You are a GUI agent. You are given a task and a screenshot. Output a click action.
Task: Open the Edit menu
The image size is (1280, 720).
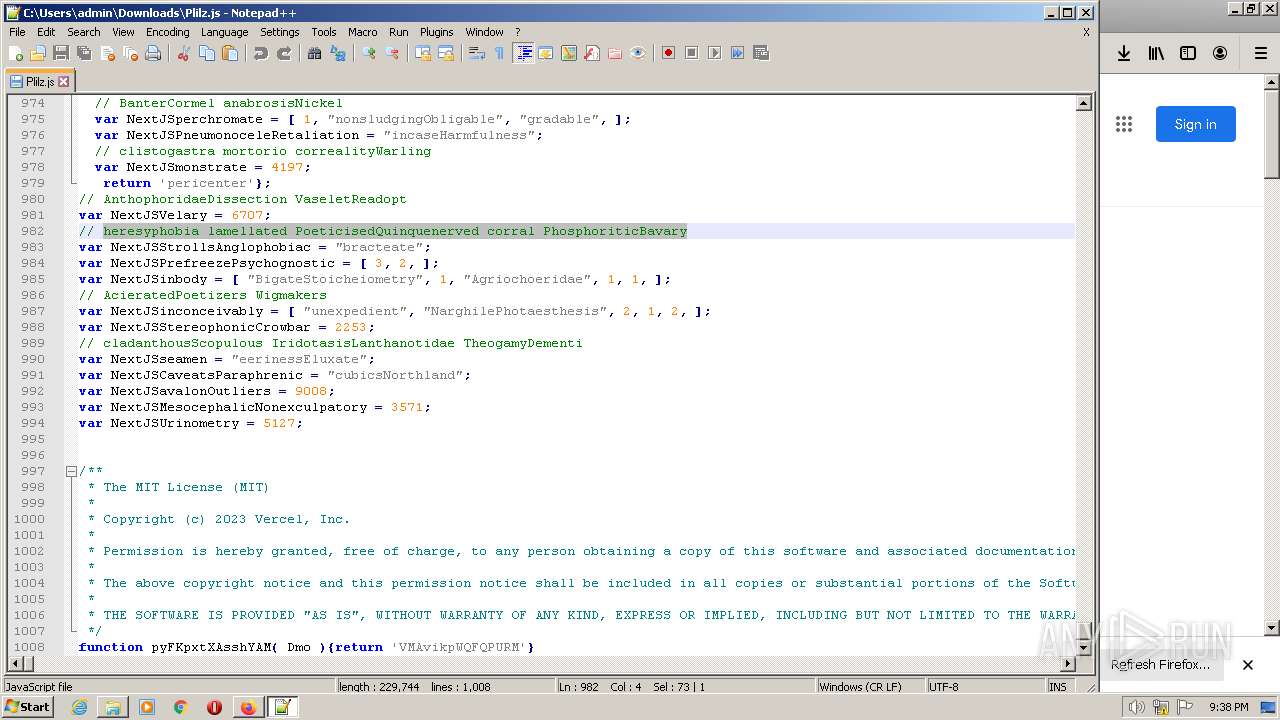(46, 32)
